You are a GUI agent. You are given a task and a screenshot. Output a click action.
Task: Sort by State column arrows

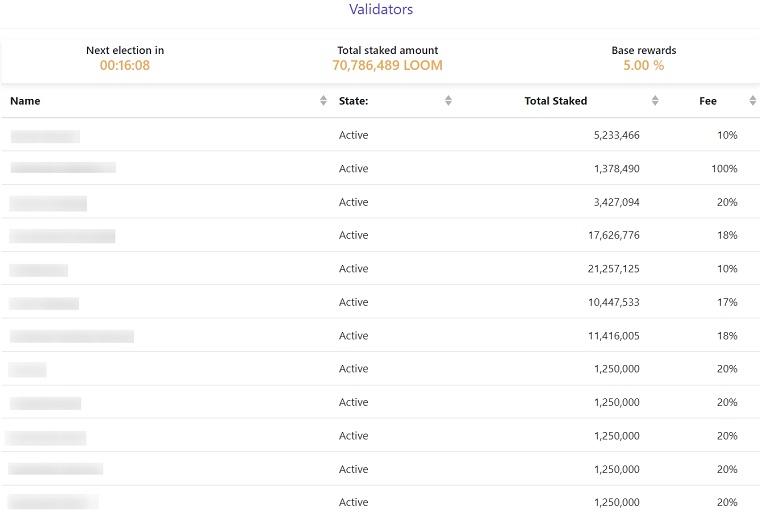pos(448,101)
